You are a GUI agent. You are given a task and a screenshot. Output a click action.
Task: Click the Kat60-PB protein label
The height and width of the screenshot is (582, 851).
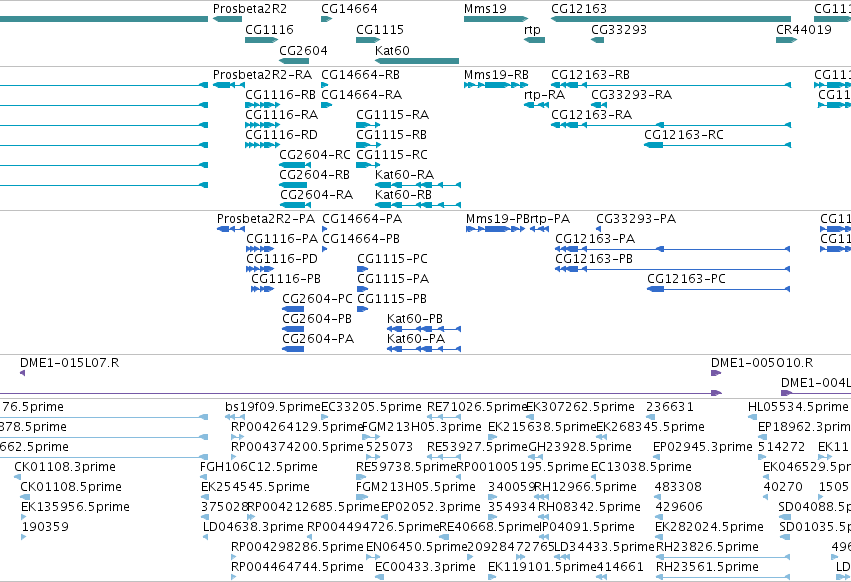pyautogui.click(x=415, y=319)
